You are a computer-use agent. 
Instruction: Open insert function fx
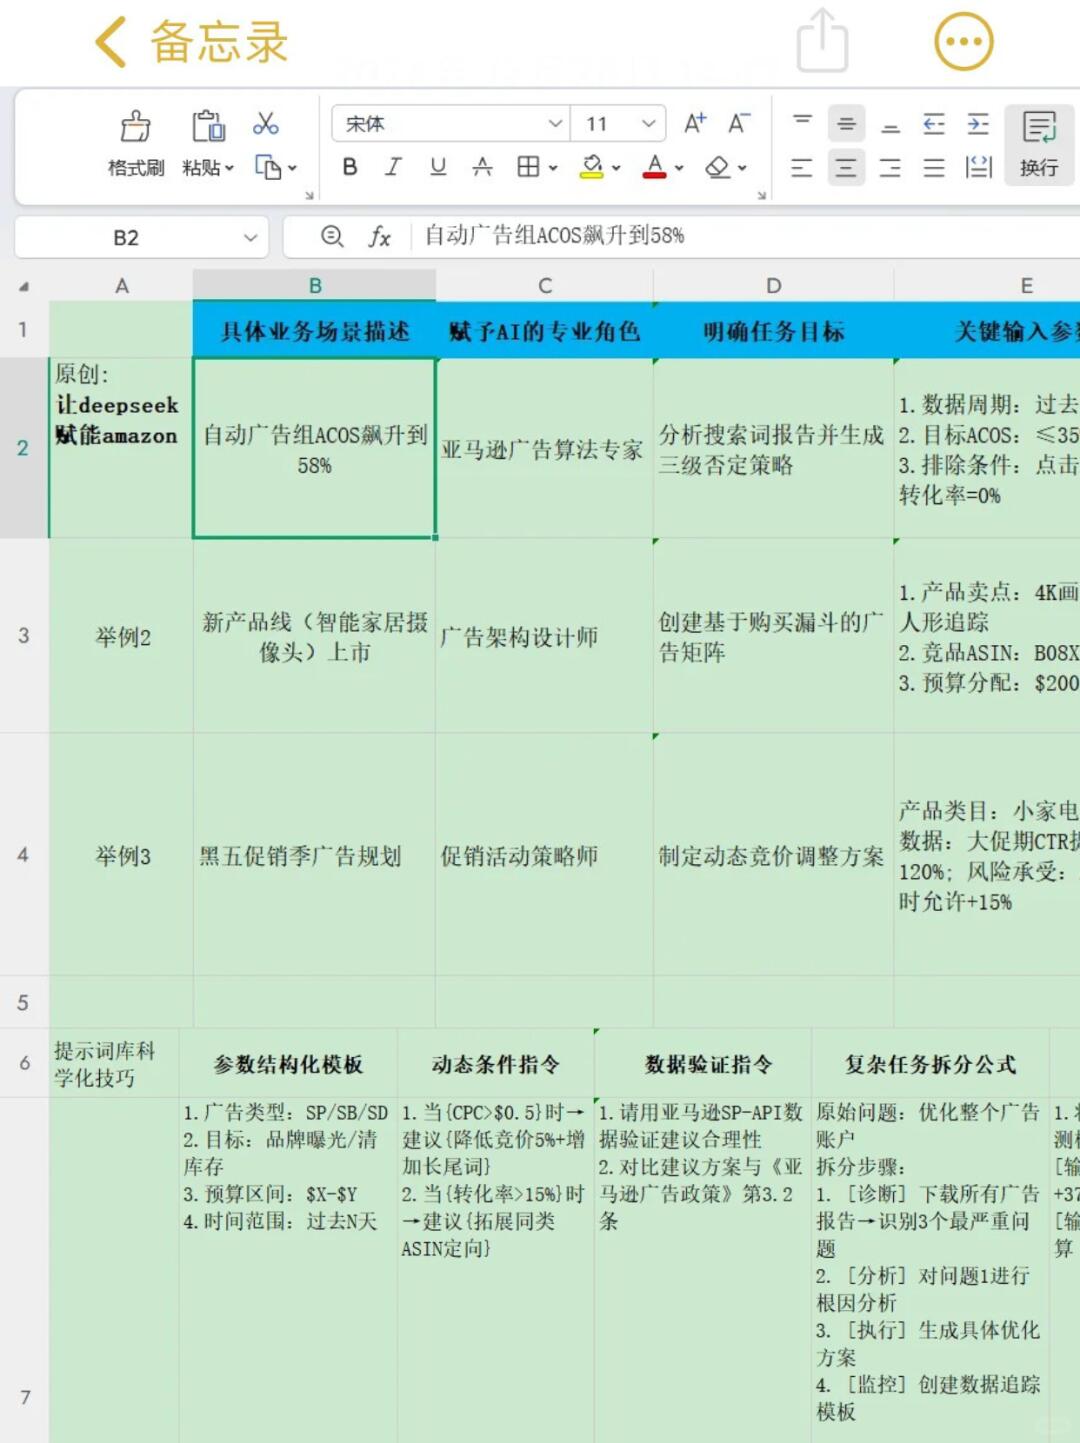tap(379, 236)
